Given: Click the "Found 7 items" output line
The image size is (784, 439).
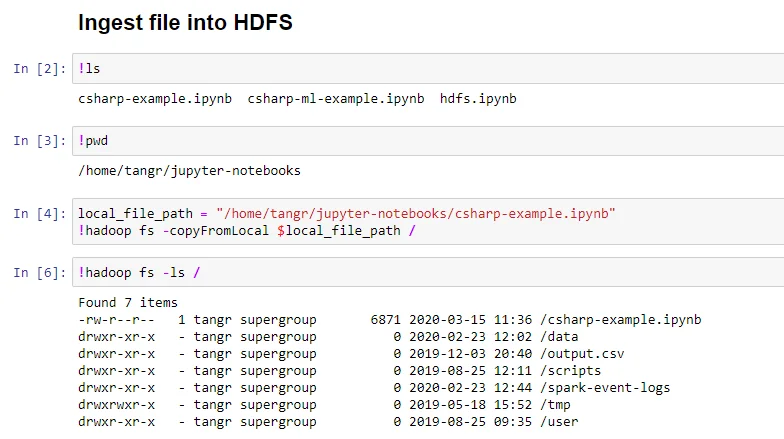Looking at the screenshot, I should pyautogui.click(x=128, y=302).
